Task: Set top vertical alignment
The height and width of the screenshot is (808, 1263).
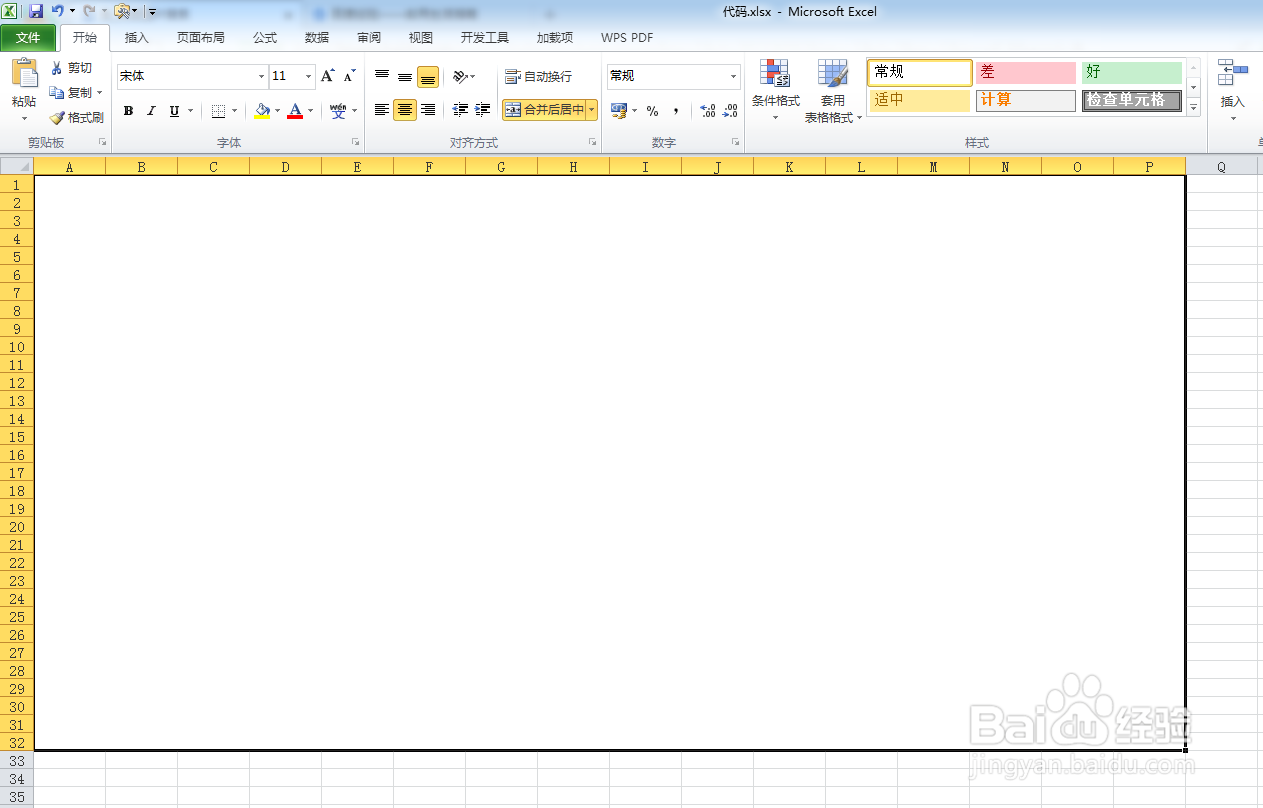Action: click(x=382, y=76)
